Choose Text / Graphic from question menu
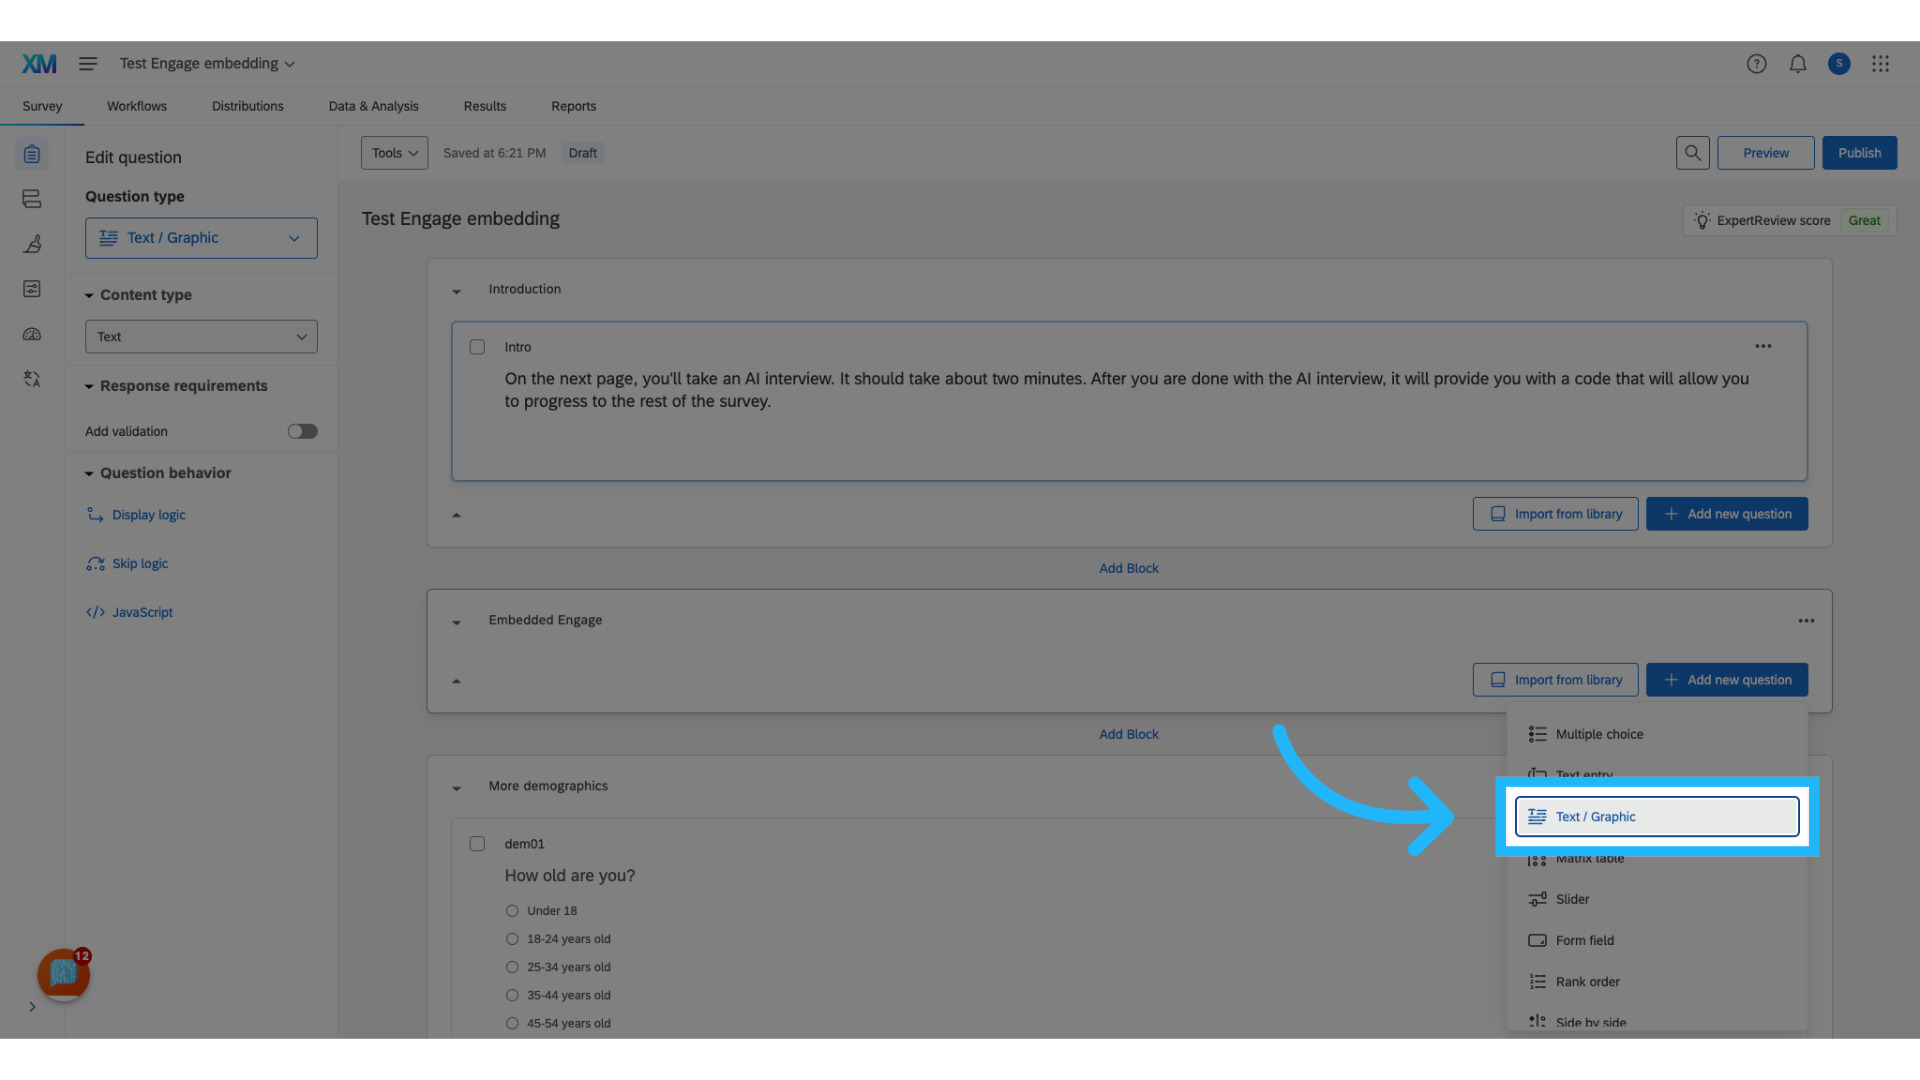 pos(1657,817)
